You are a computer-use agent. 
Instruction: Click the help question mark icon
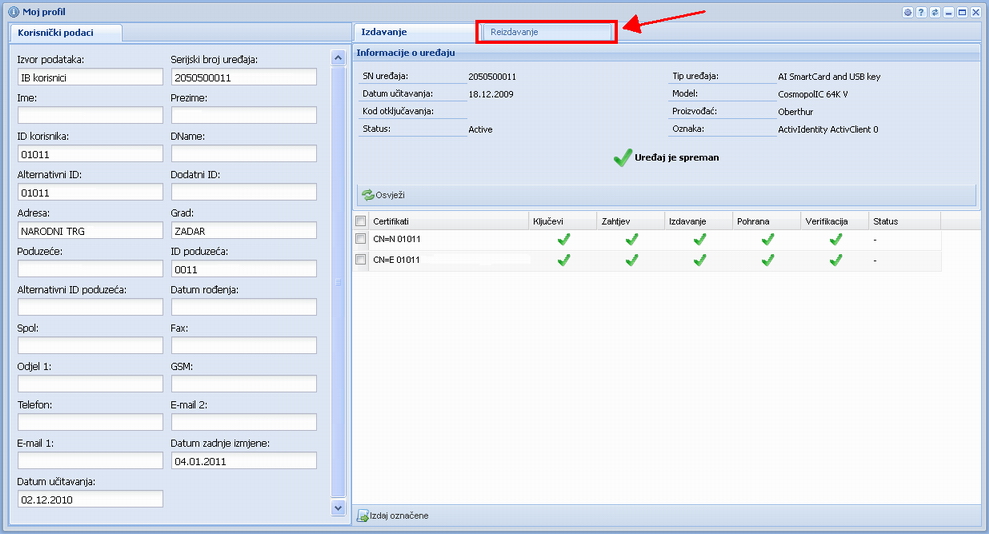(921, 12)
